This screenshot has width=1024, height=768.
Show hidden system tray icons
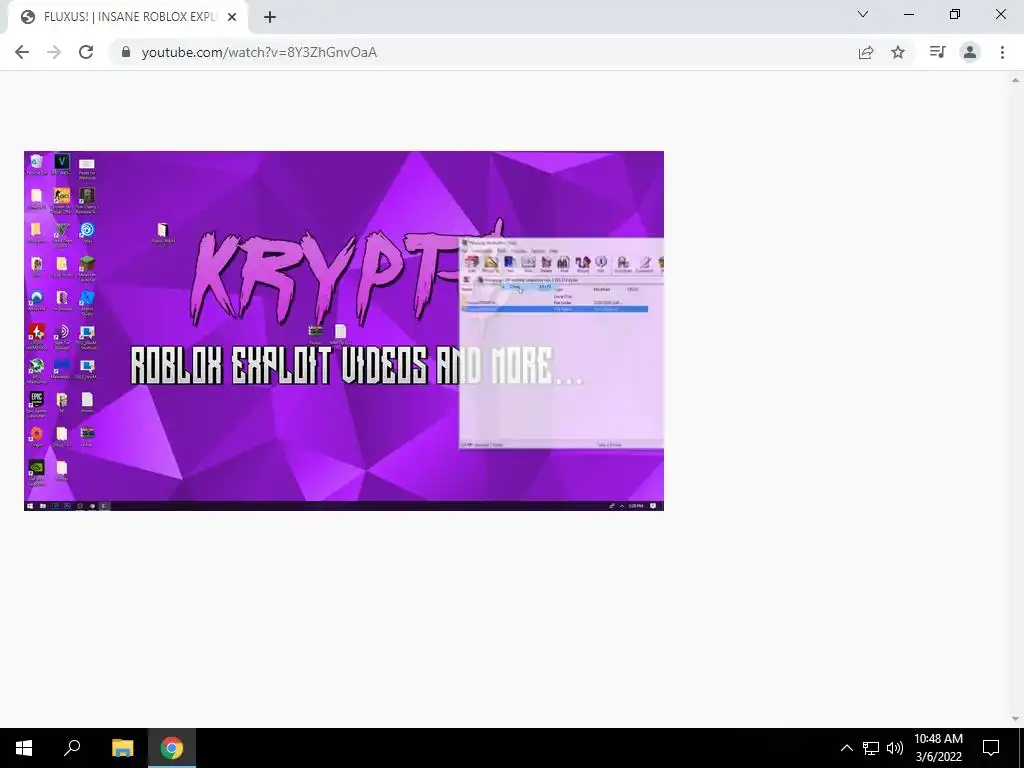click(846, 748)
